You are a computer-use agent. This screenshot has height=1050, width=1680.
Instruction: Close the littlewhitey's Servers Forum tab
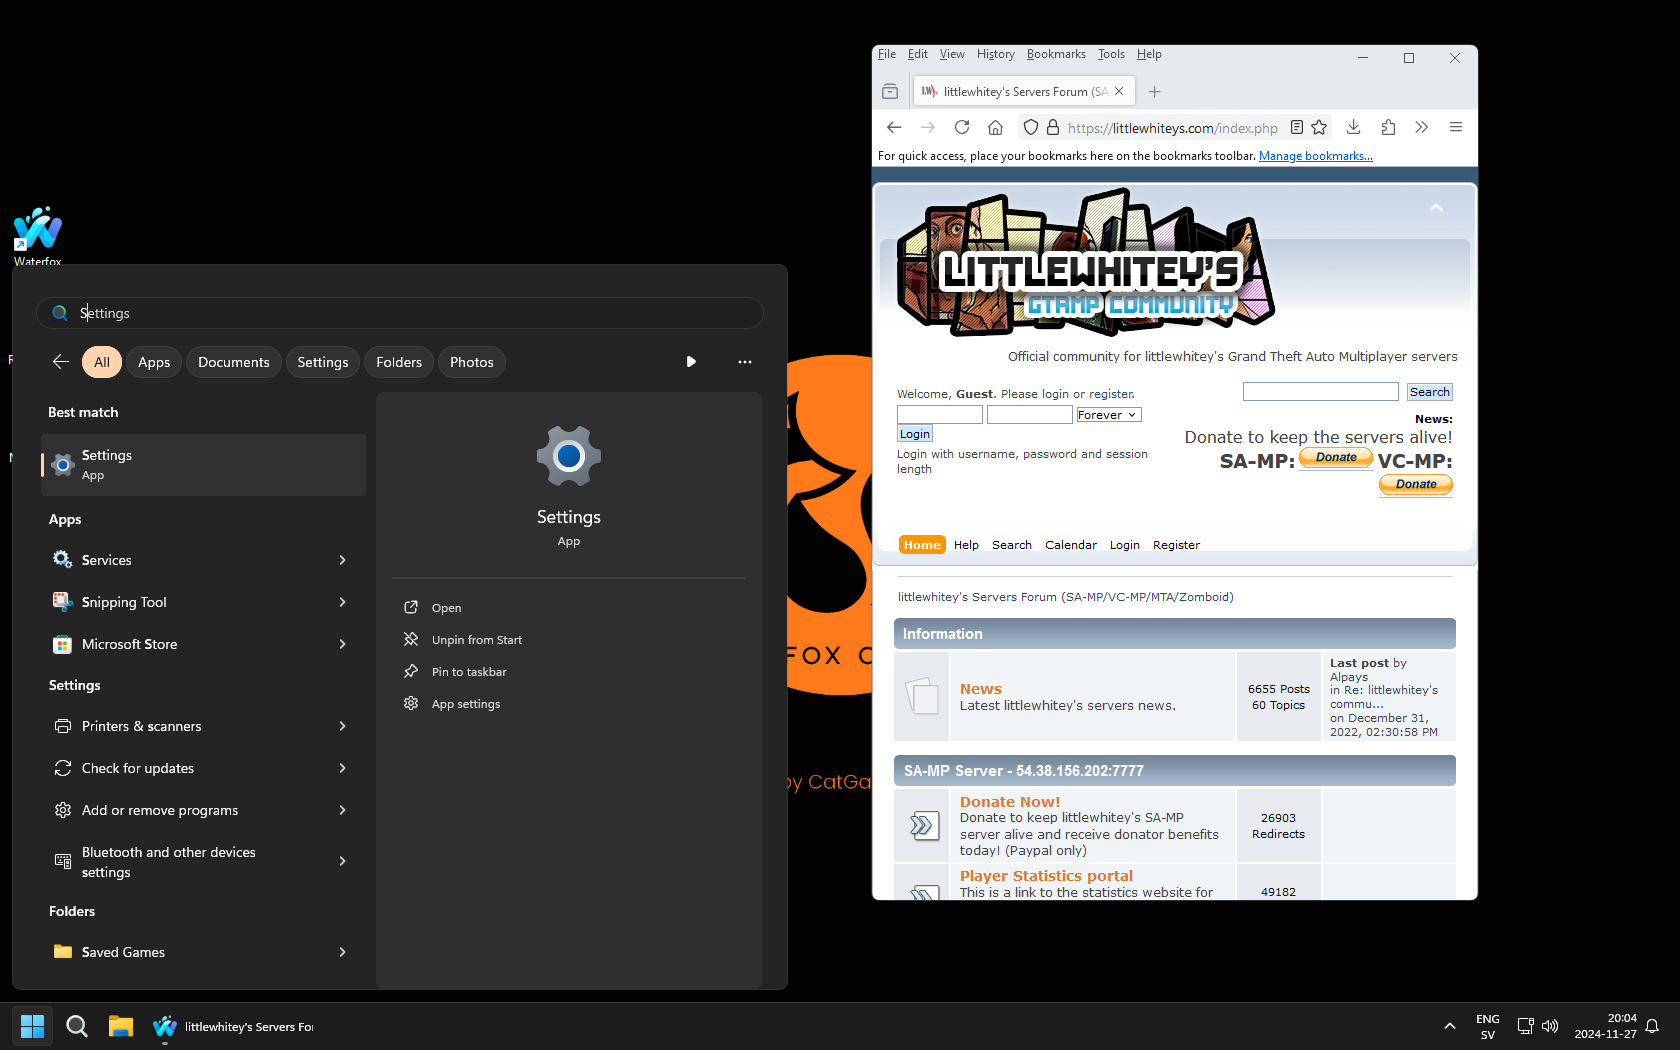(x=1119, y=91)
